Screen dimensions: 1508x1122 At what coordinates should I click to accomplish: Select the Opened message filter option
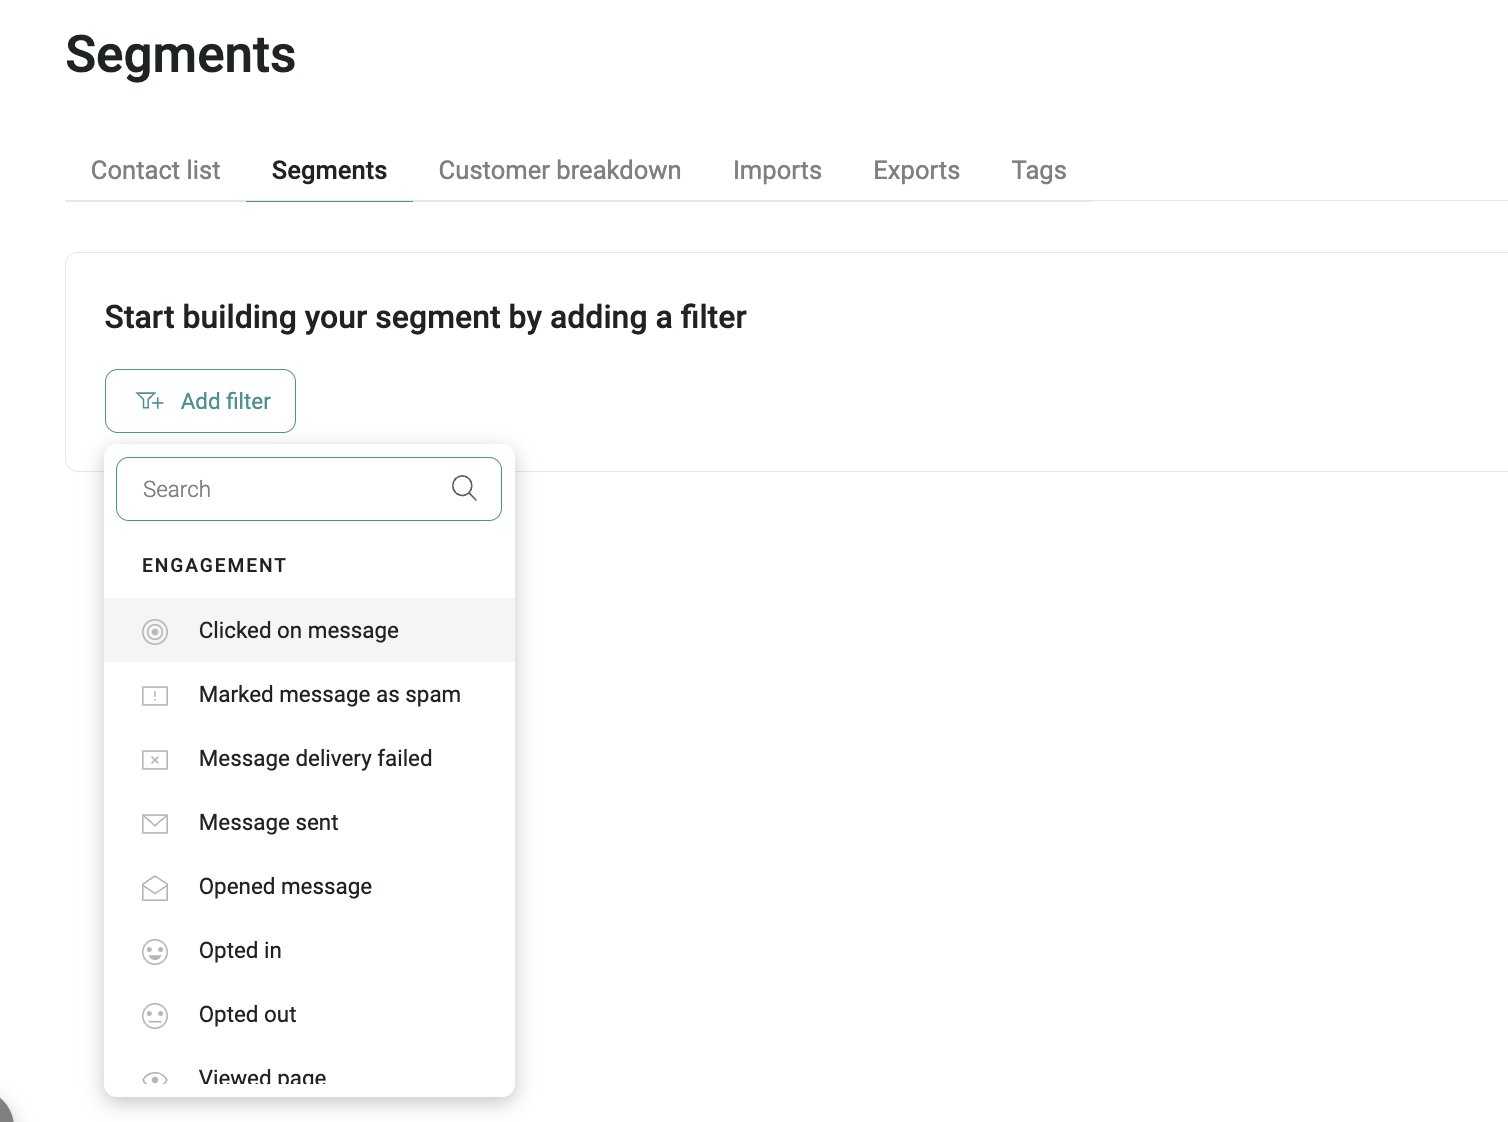(x=309, y=886)
